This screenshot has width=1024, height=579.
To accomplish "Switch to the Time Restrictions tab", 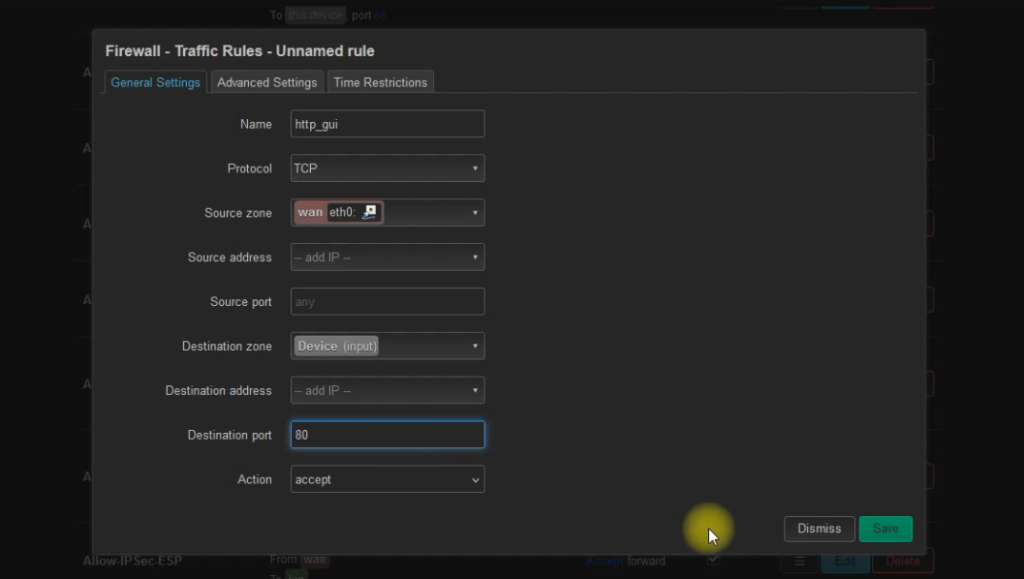I will click(x=380, y=83).
